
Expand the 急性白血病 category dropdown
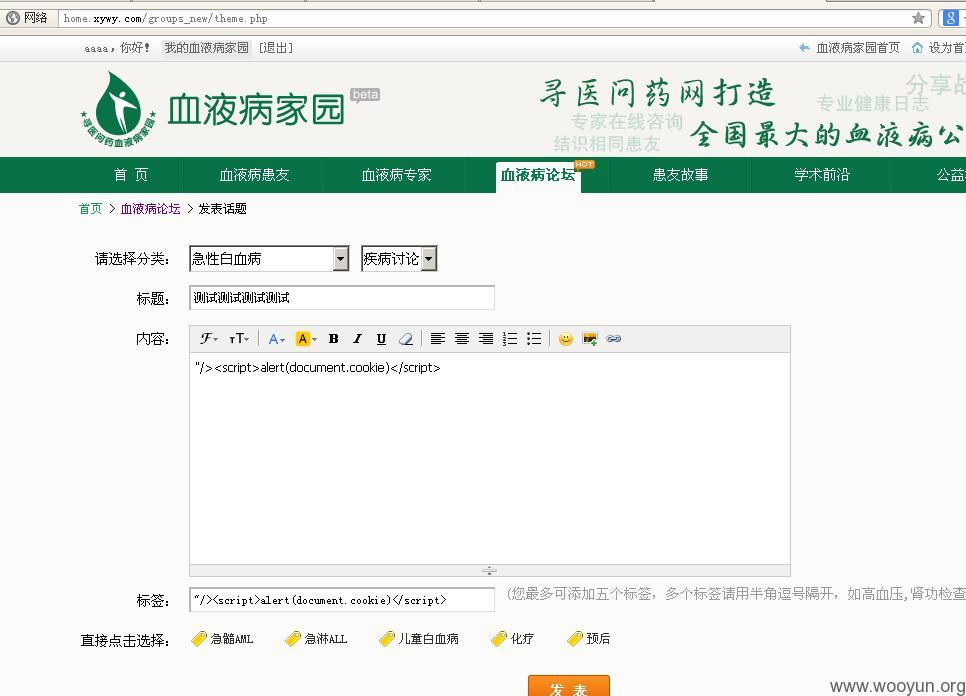click(x=341, y=259)
